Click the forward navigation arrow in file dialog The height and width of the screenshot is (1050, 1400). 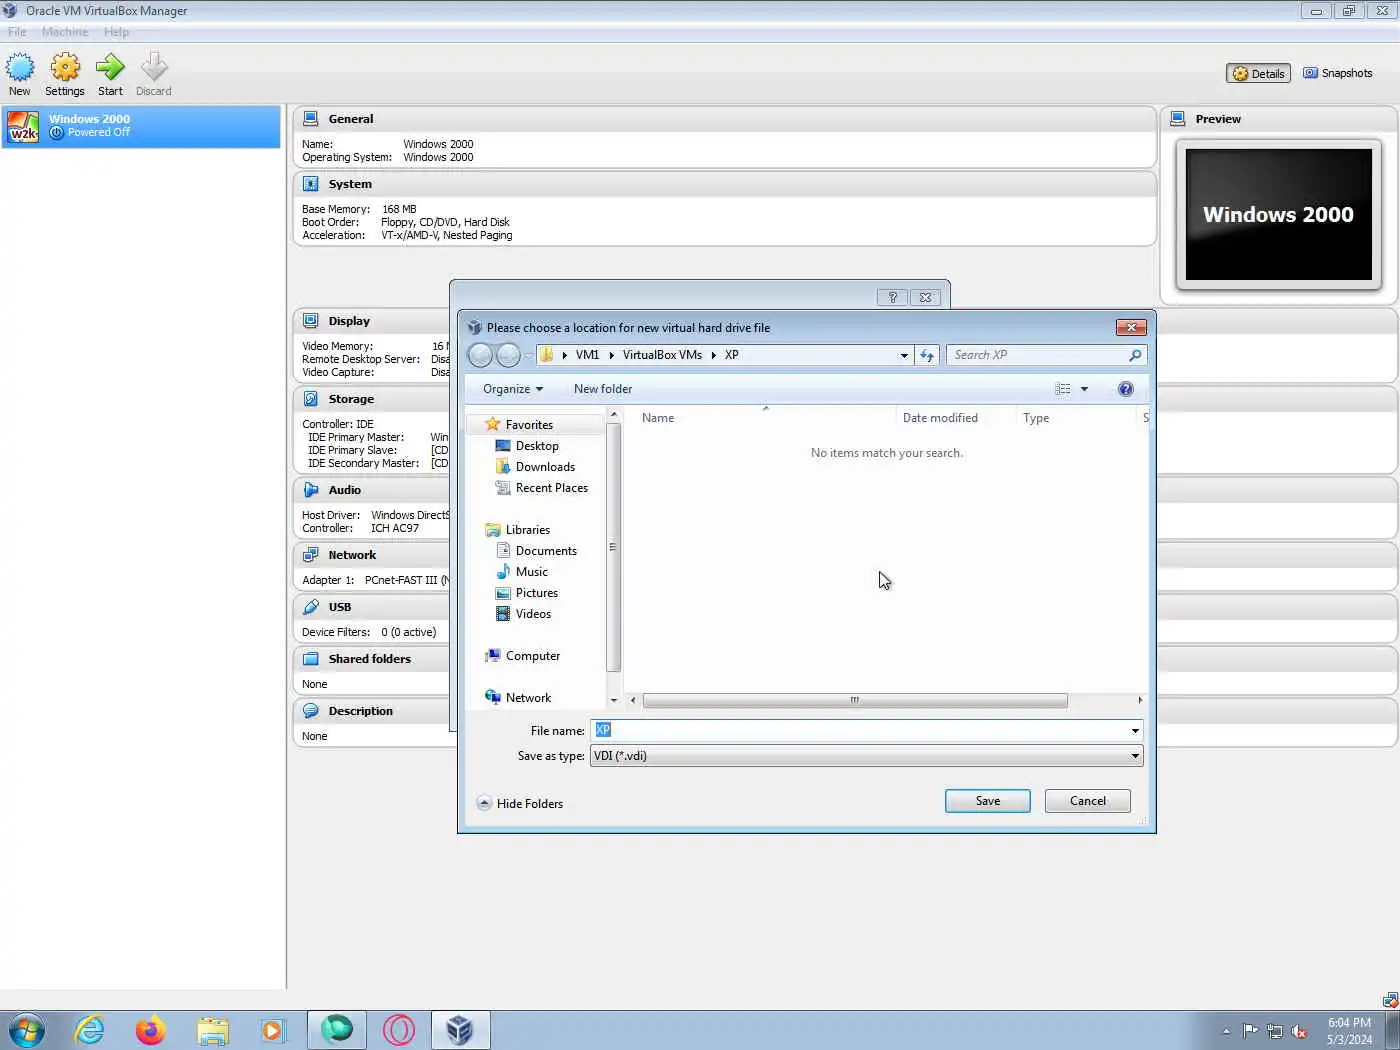[x=508, y=355]
